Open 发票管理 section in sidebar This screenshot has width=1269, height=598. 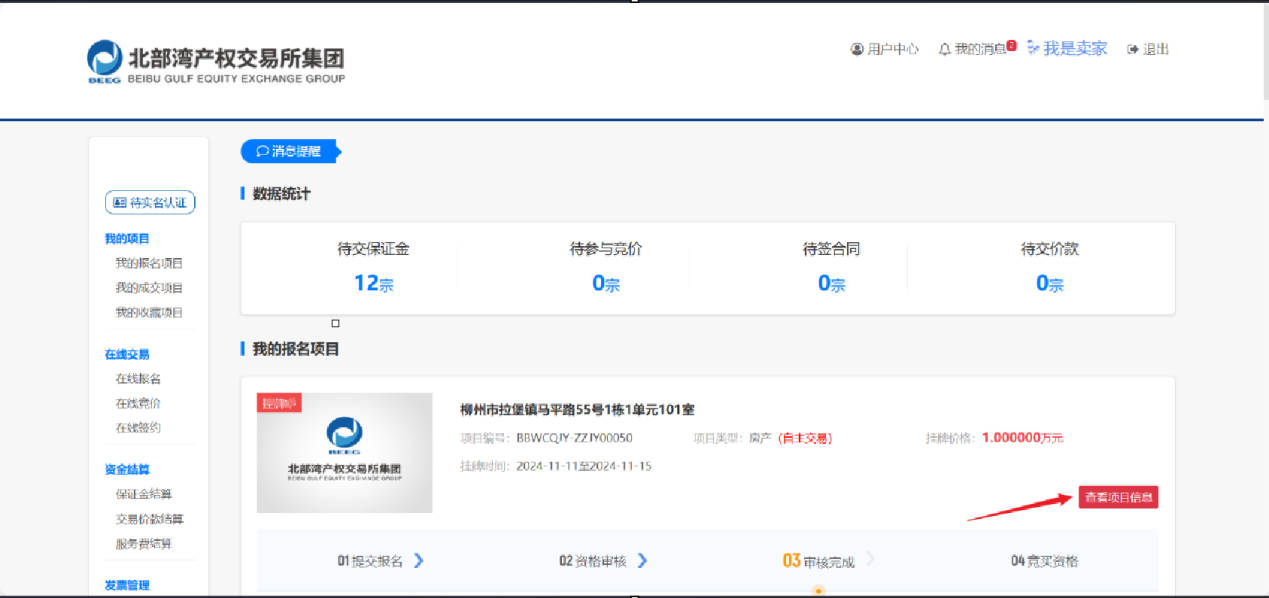(x=127, y=586)
